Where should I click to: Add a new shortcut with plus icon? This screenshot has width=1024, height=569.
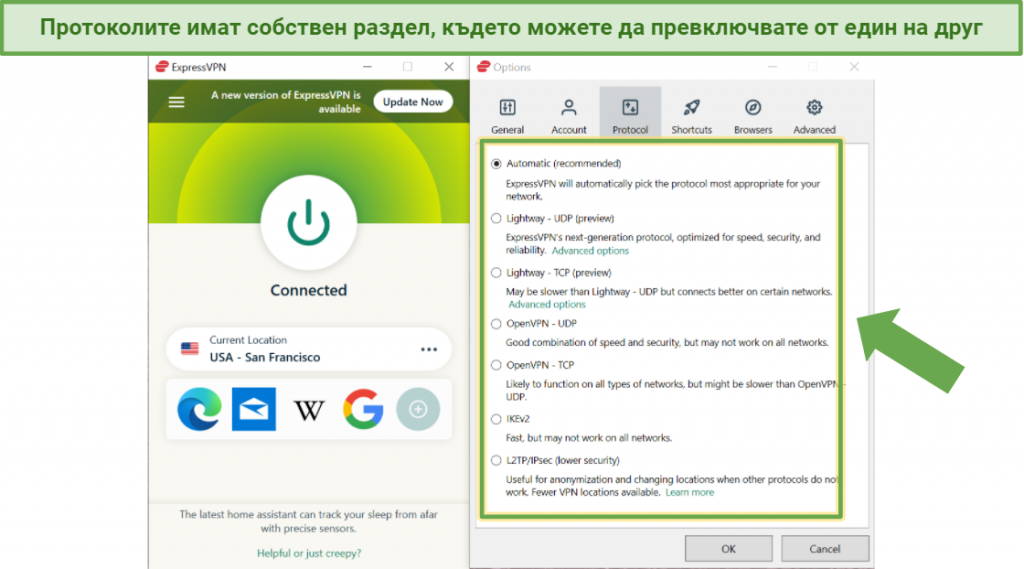pyautogui.click(x=418, y=409)
